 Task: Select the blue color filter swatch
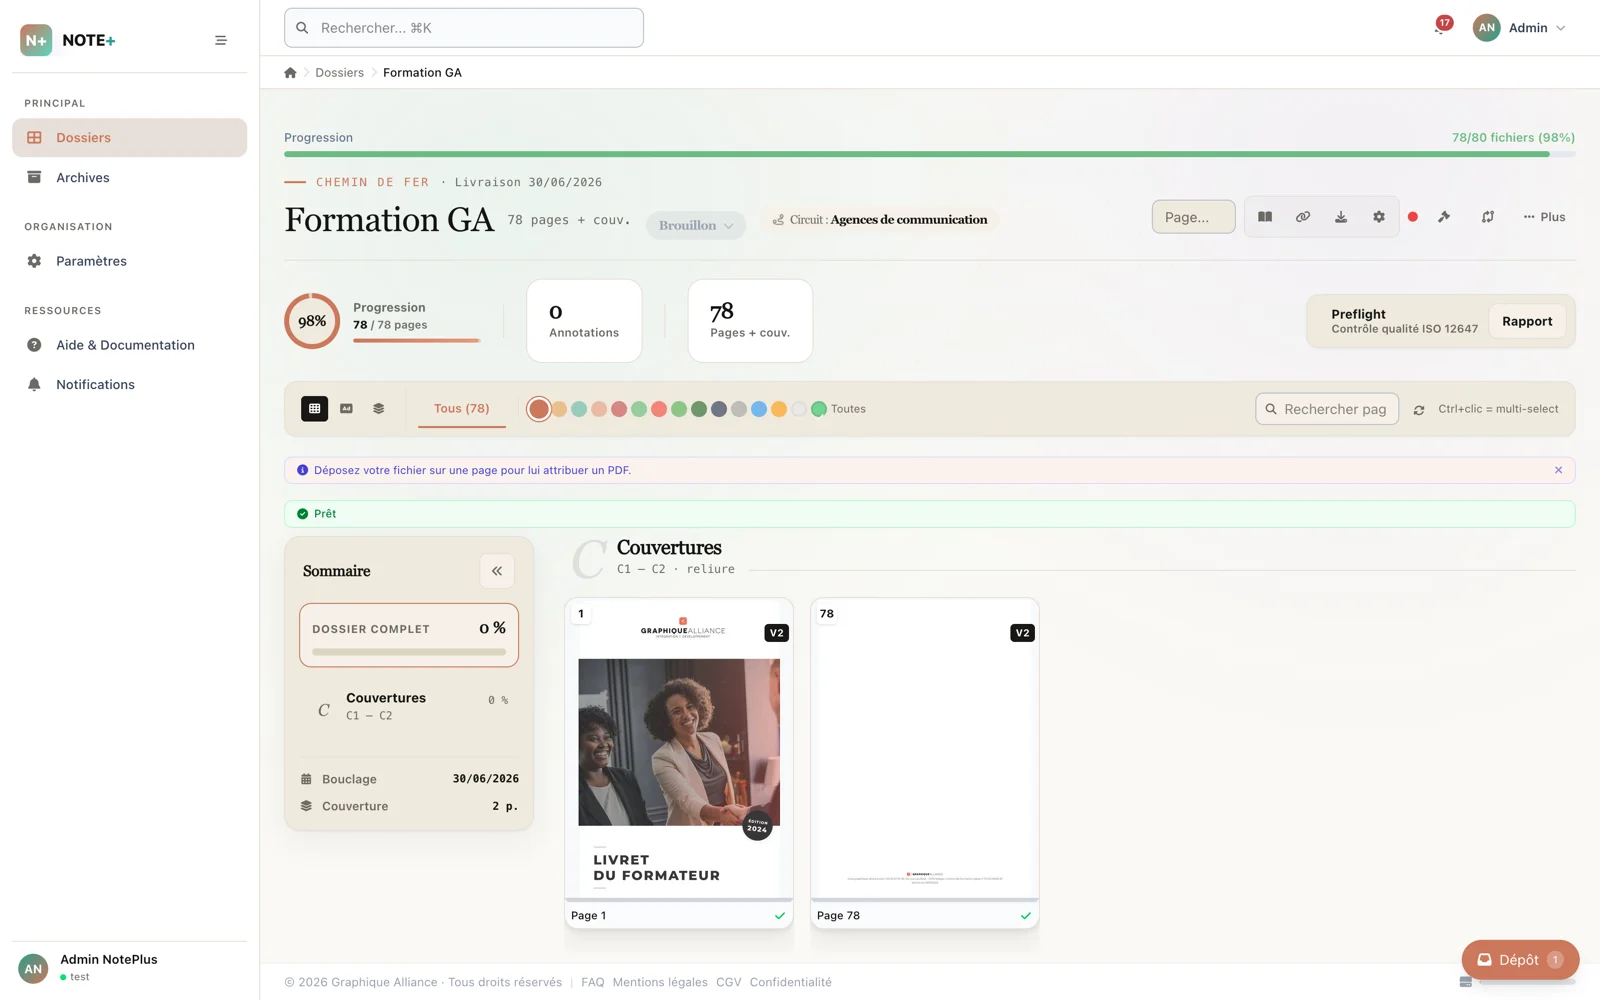coord(759,409)
